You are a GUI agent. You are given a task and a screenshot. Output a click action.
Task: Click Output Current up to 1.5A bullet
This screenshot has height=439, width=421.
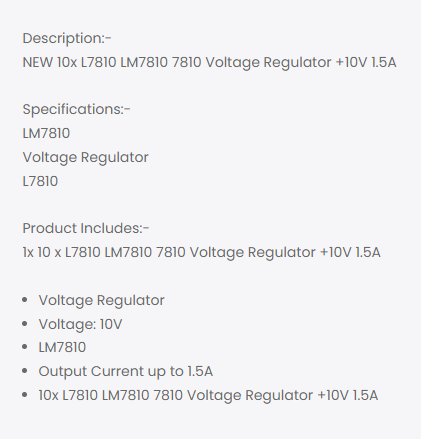coord(126,371)
